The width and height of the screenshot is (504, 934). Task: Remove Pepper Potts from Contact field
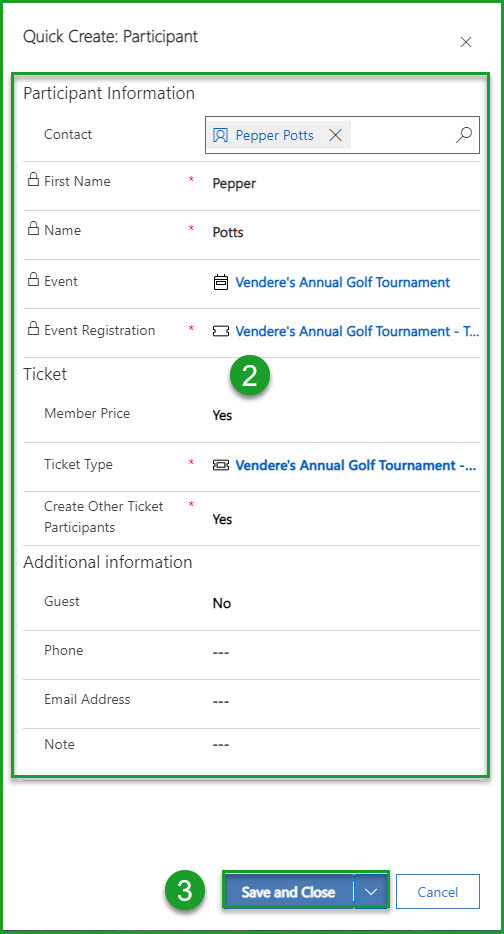(x=335, y=135)
